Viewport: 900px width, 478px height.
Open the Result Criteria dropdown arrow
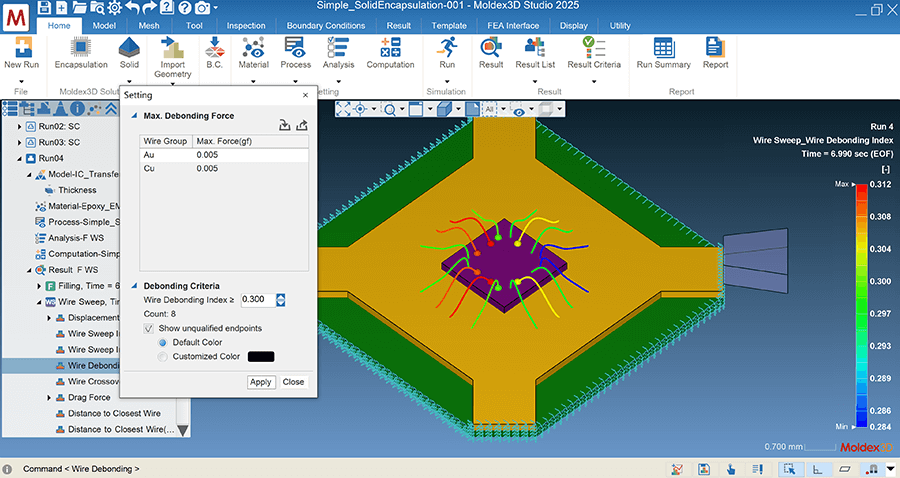click(594, 81)
